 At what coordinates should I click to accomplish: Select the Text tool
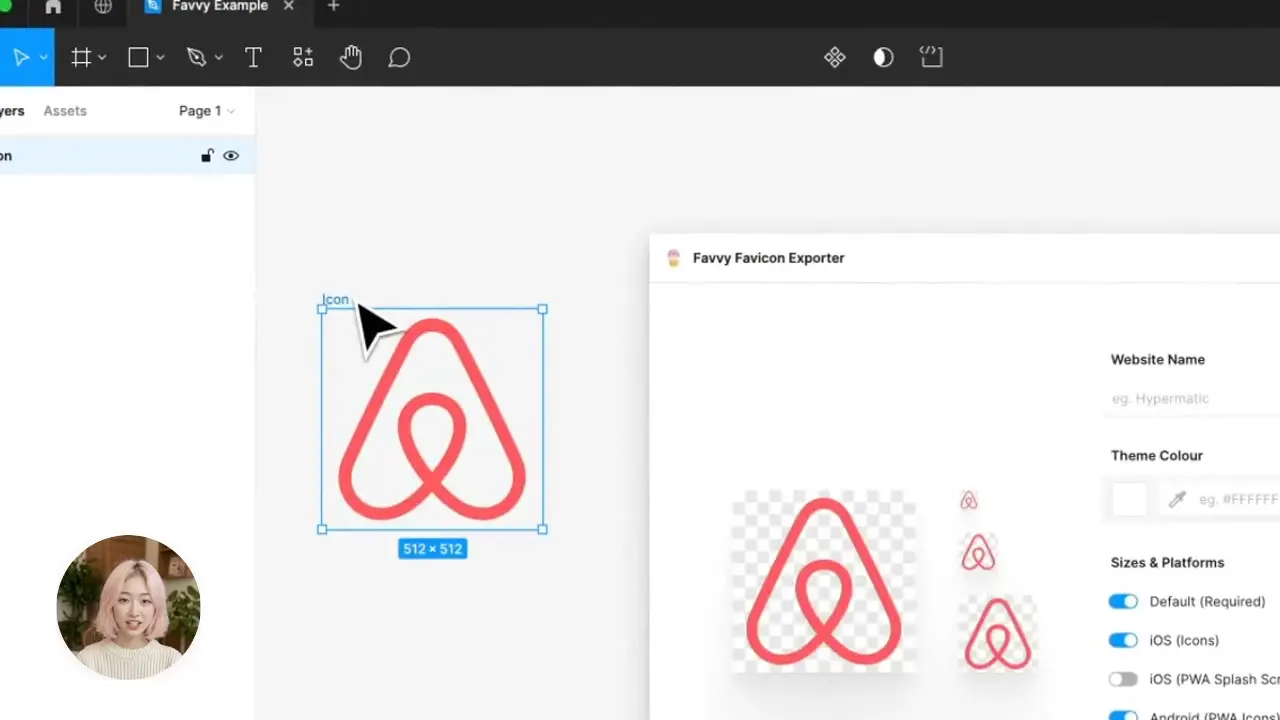[253, 58]
